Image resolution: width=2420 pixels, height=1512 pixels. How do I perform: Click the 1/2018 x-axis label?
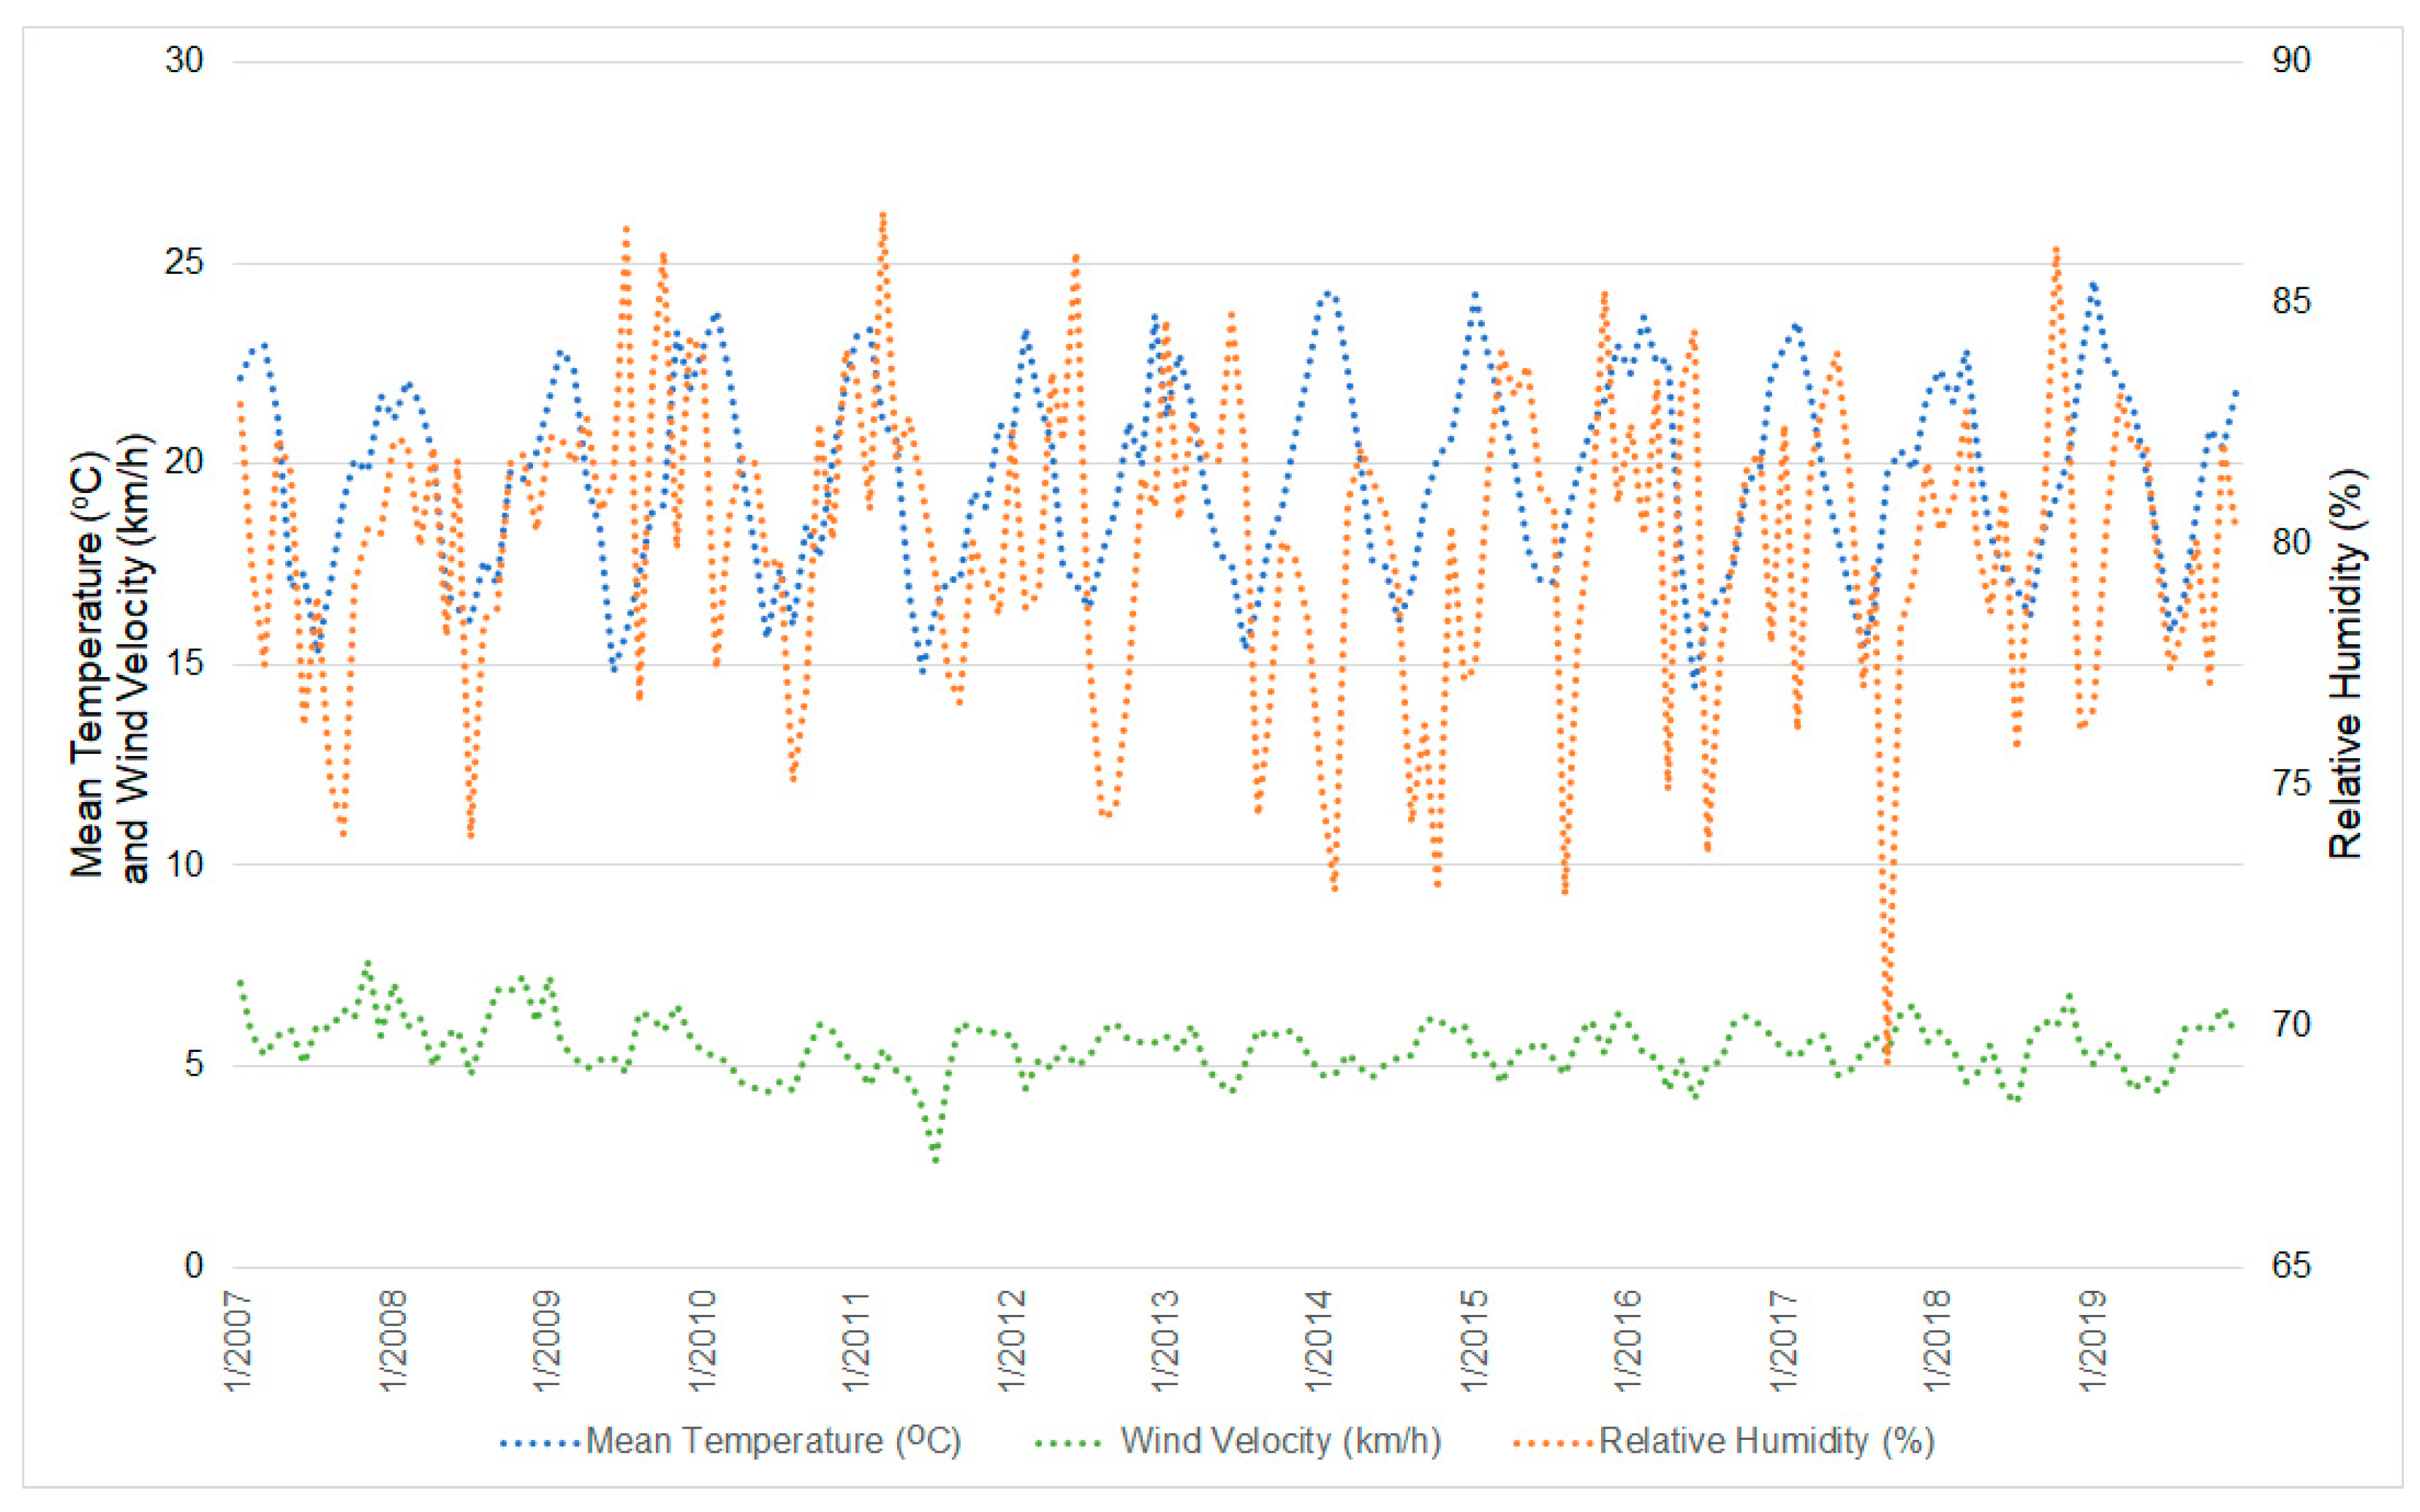(1938, 1340)
